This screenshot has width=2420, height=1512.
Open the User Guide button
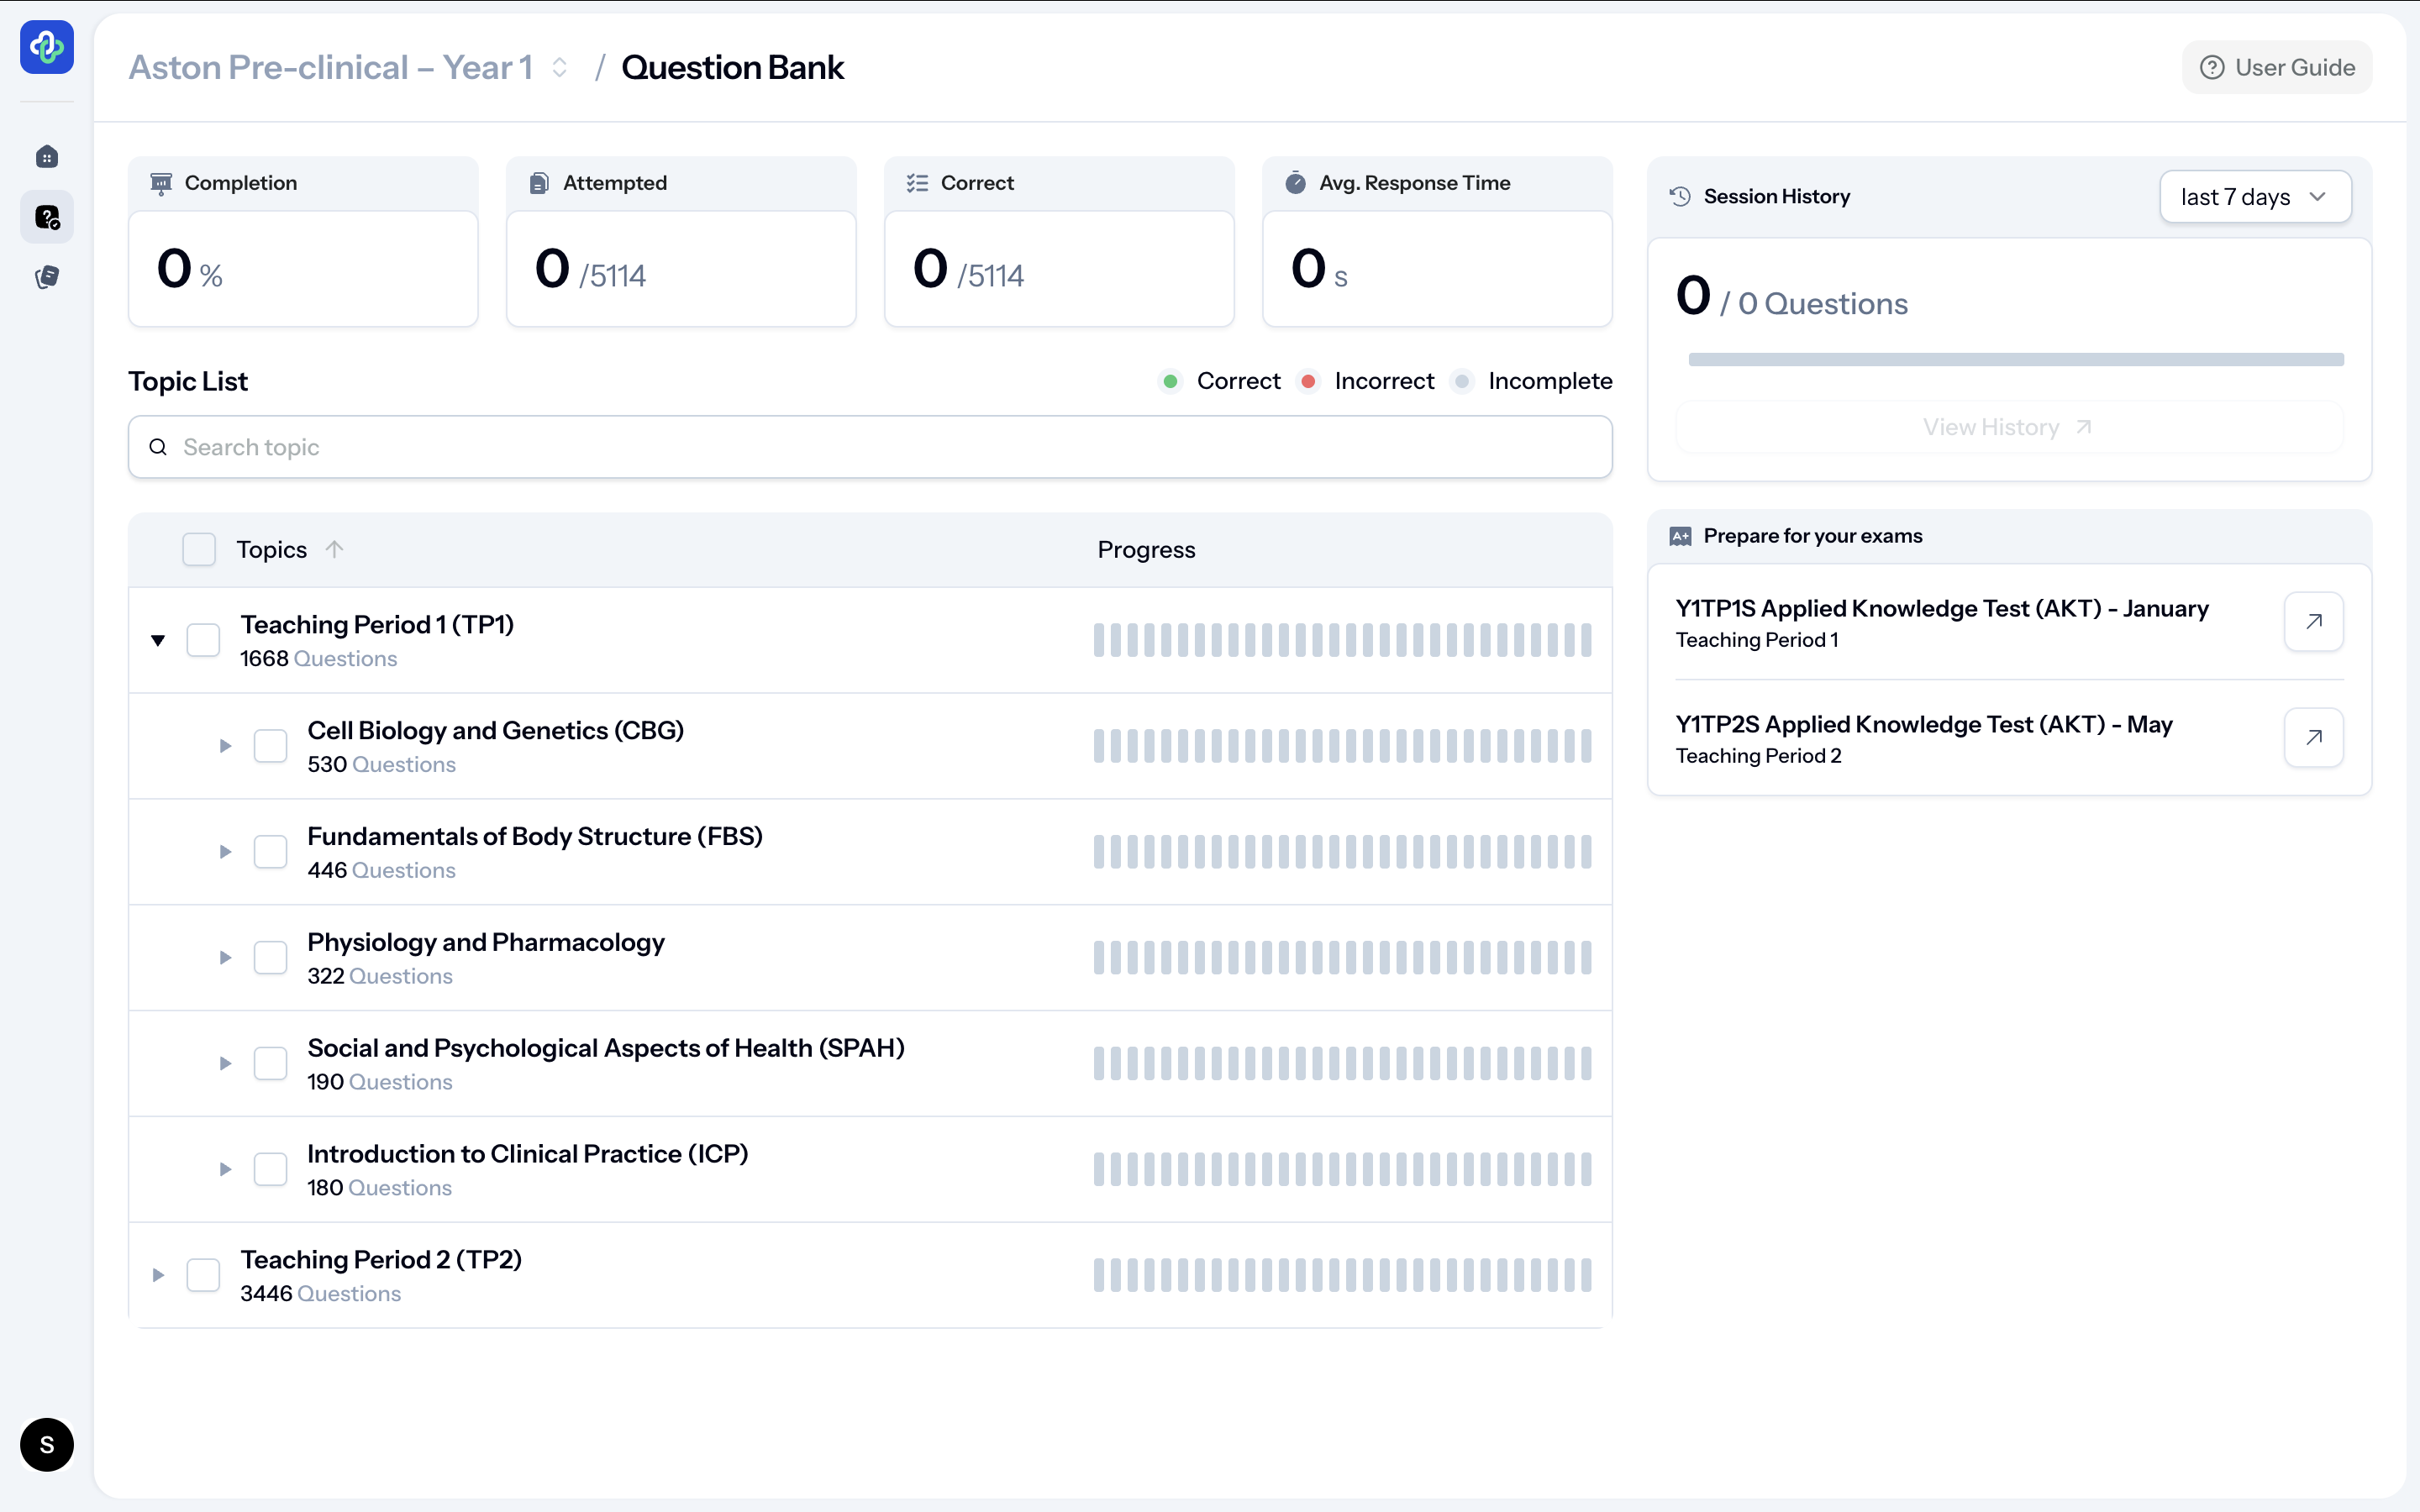tap(2276, 68)
